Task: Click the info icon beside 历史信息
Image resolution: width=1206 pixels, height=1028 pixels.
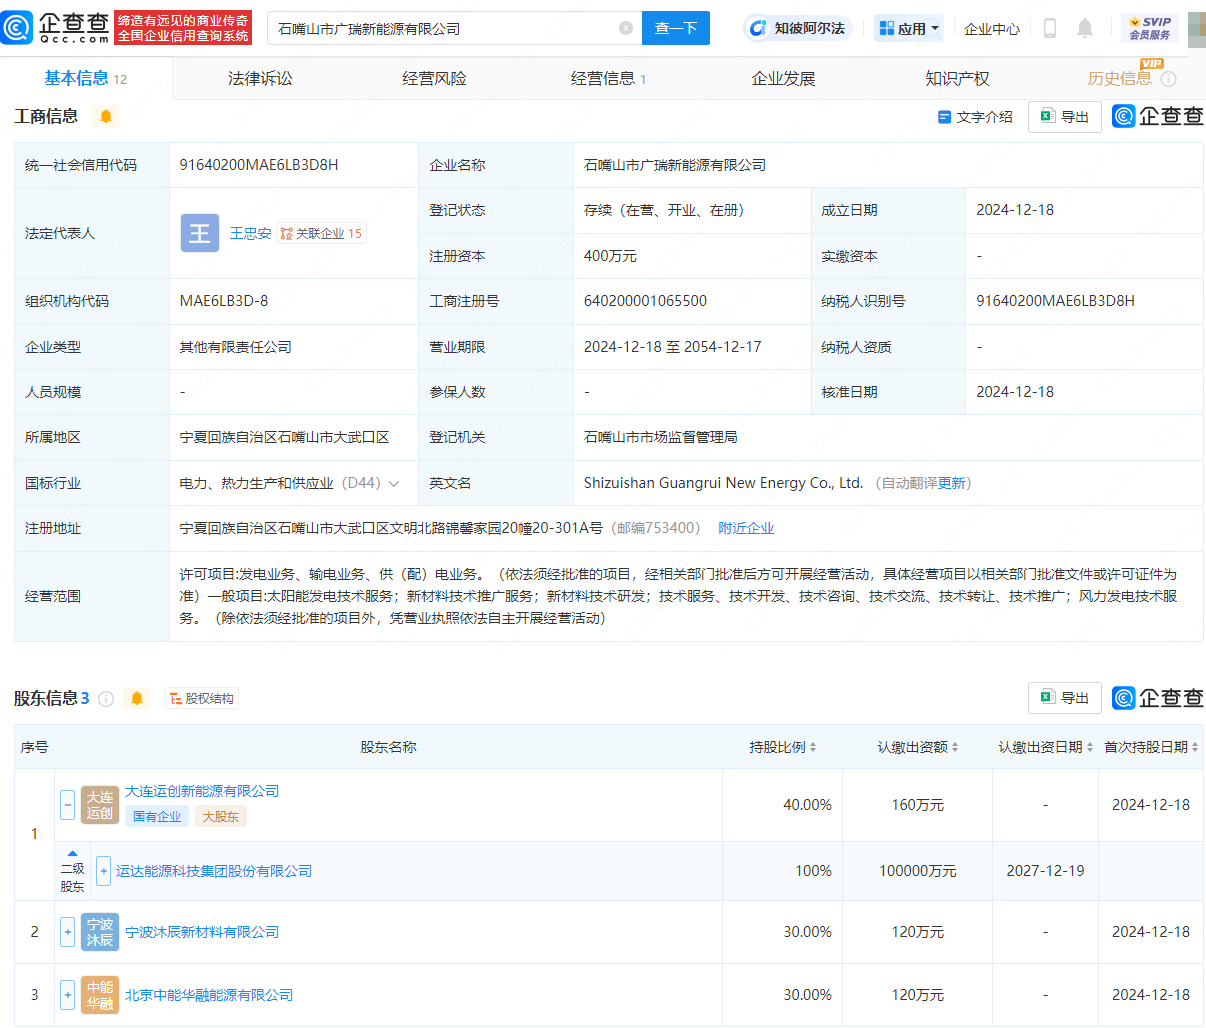Action: [x=1169, y=79]
